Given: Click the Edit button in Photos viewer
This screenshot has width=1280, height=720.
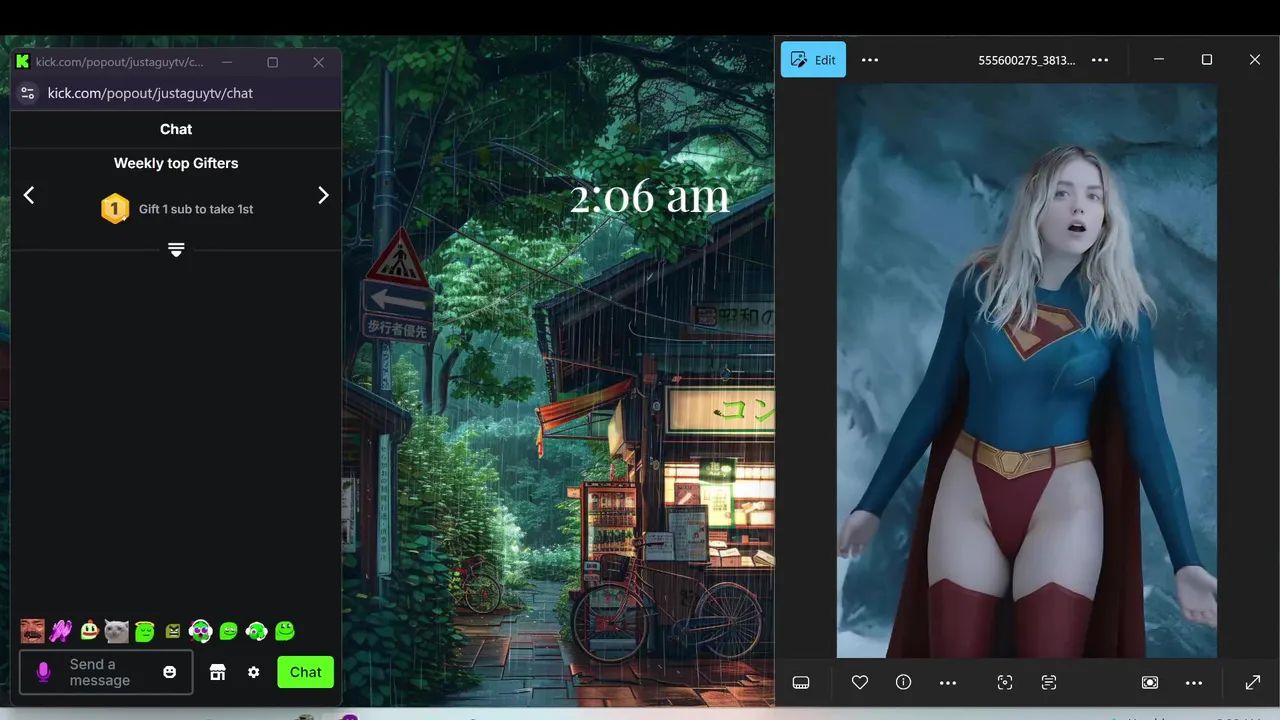Looking at the screenshot, I should tap(813, 60).
